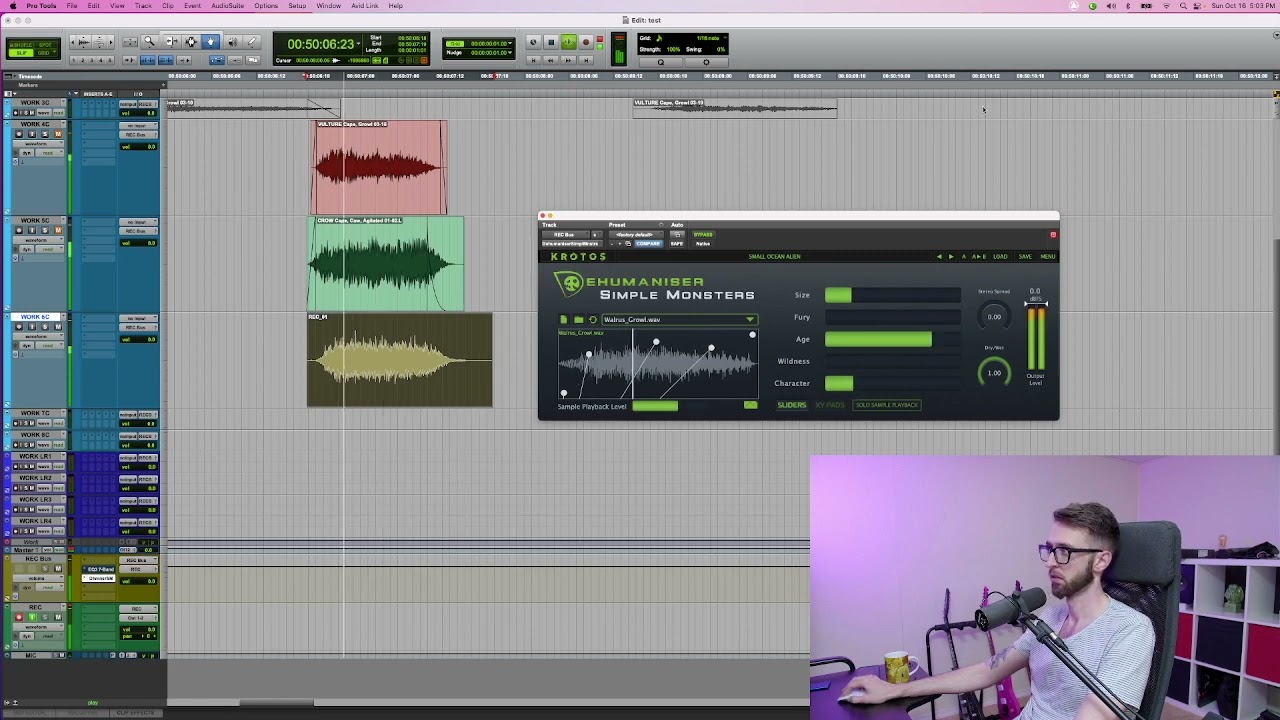This screenshot has width=1280, height=720.
Task: Click the transport Record button
Action: coord(586,42)
